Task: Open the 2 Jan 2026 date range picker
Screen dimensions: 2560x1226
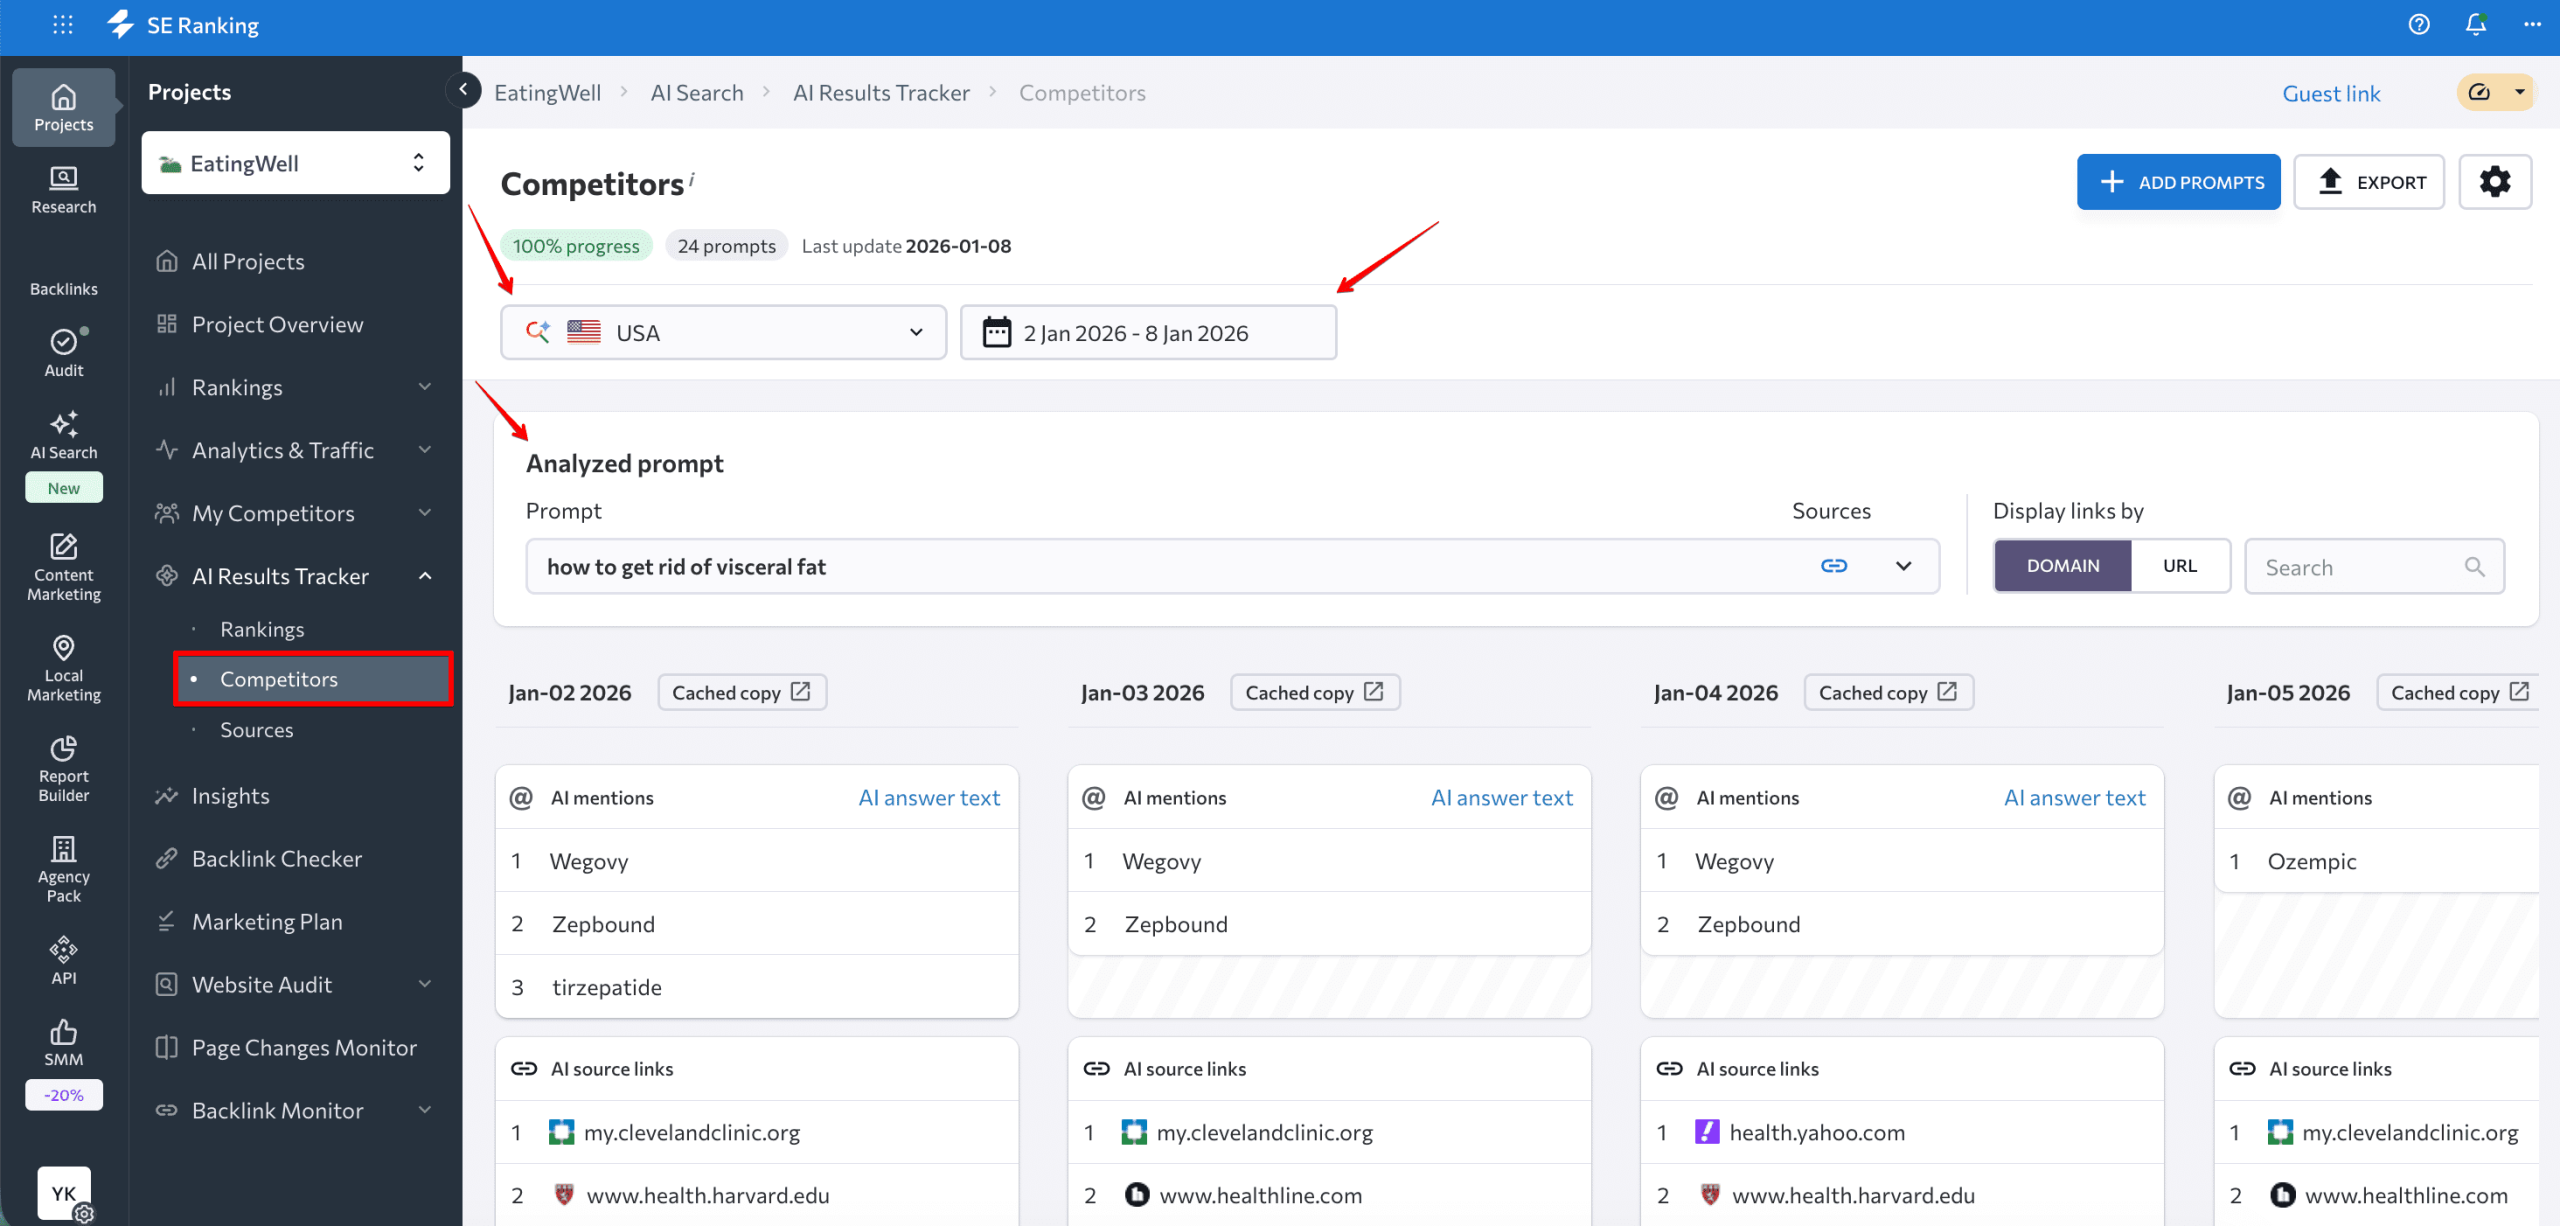Action: tap(1147, 332)
